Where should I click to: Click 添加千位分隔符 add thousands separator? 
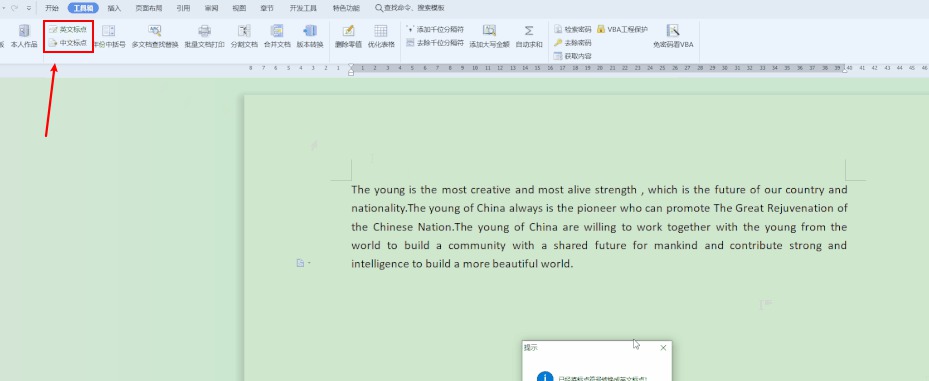(435, 29)
